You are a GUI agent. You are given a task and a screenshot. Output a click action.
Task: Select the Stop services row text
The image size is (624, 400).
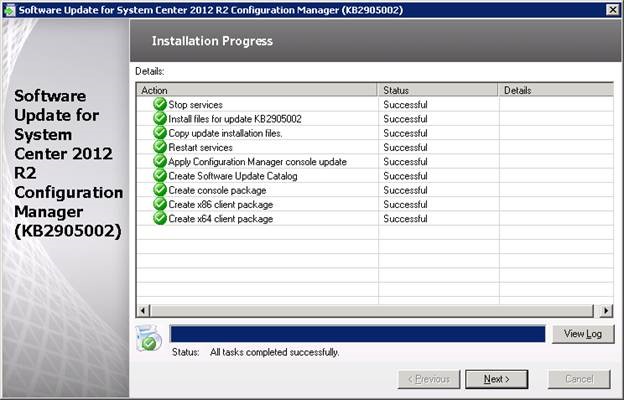195,105
